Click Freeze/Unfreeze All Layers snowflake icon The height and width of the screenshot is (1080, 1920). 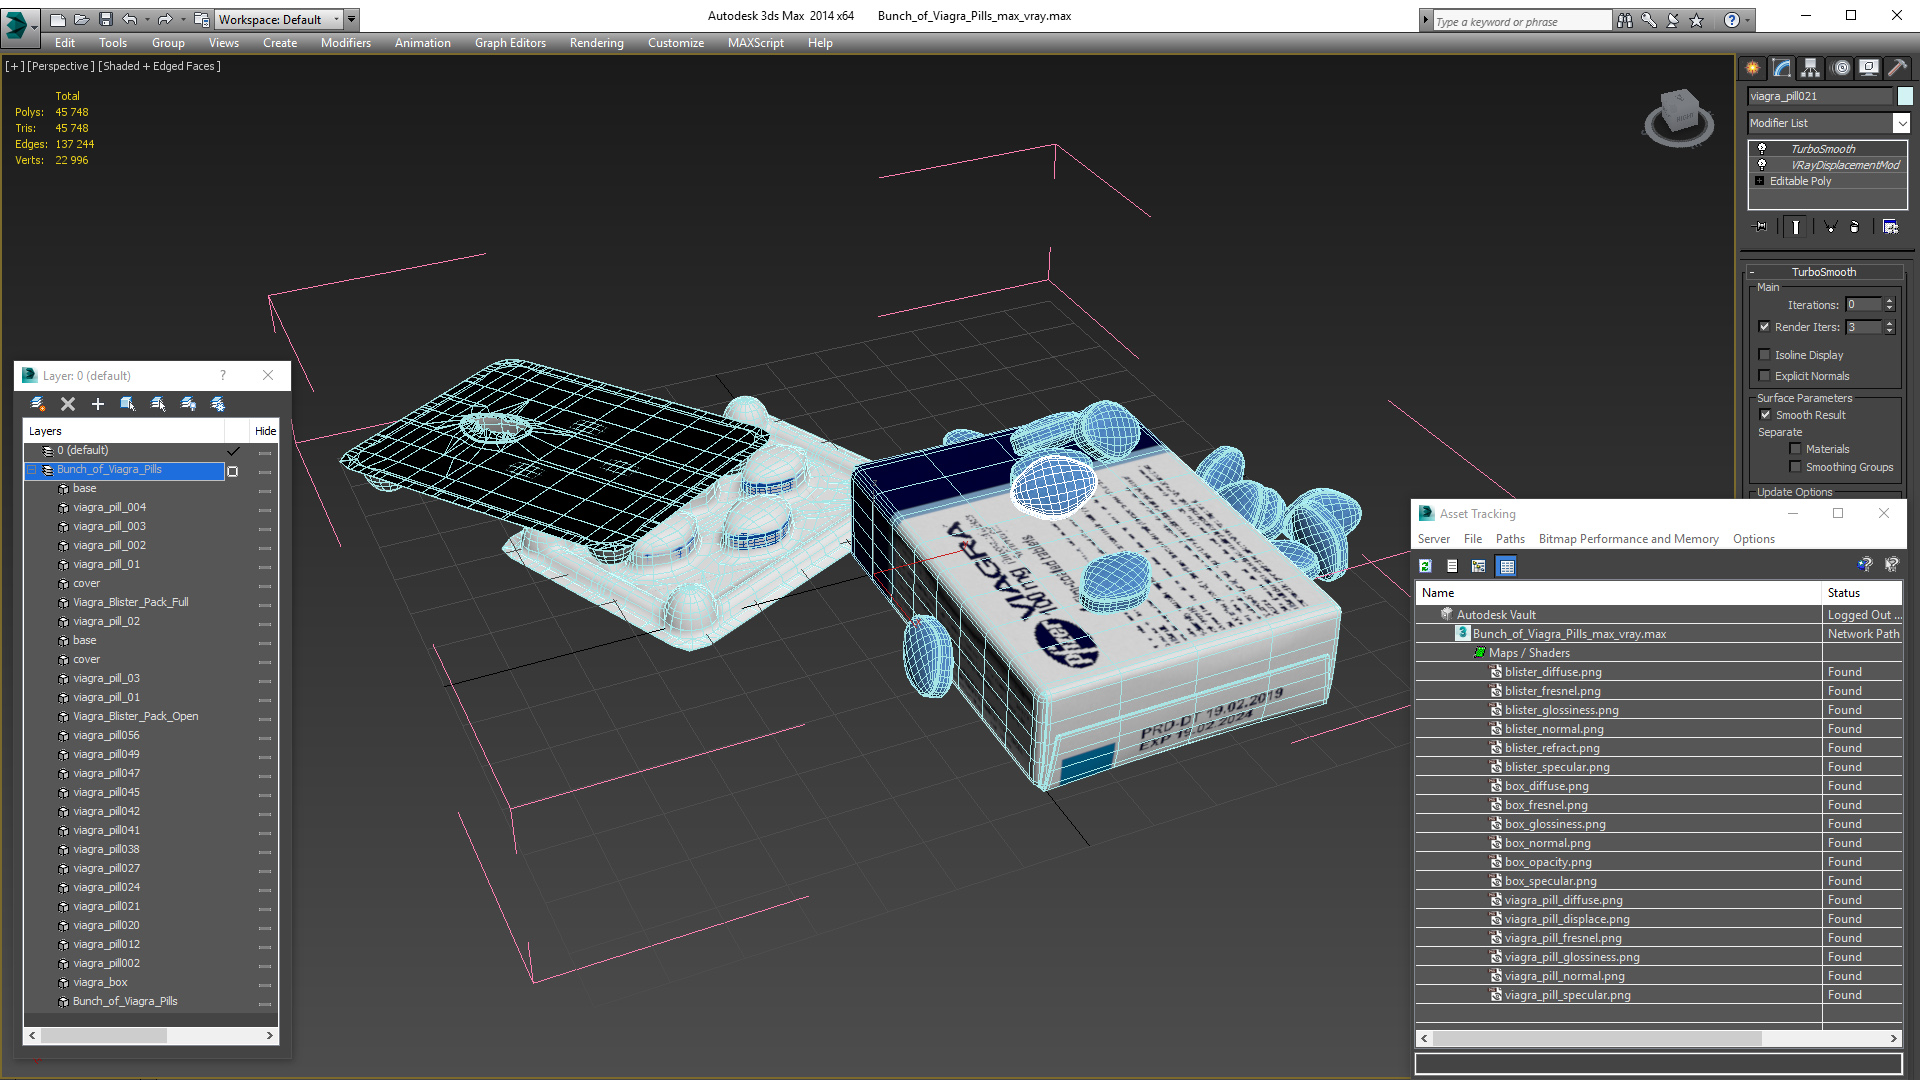[x=218, y=404]
